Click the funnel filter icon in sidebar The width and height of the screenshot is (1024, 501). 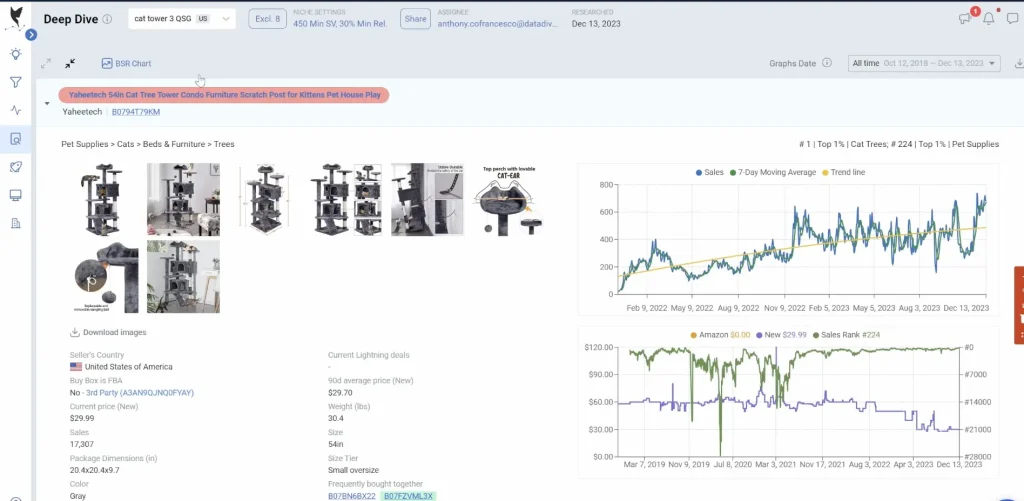click(15, 83)
